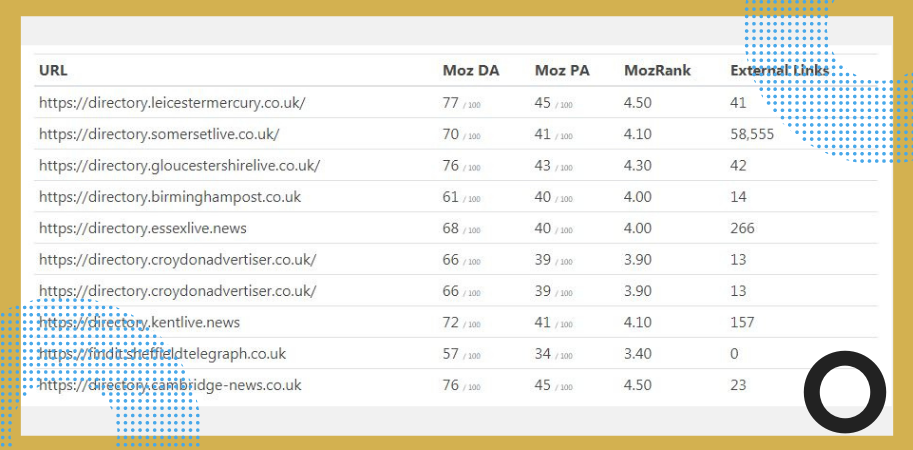
Task: Open the directory.kentlive.news URL
Action: coord(139,323)
